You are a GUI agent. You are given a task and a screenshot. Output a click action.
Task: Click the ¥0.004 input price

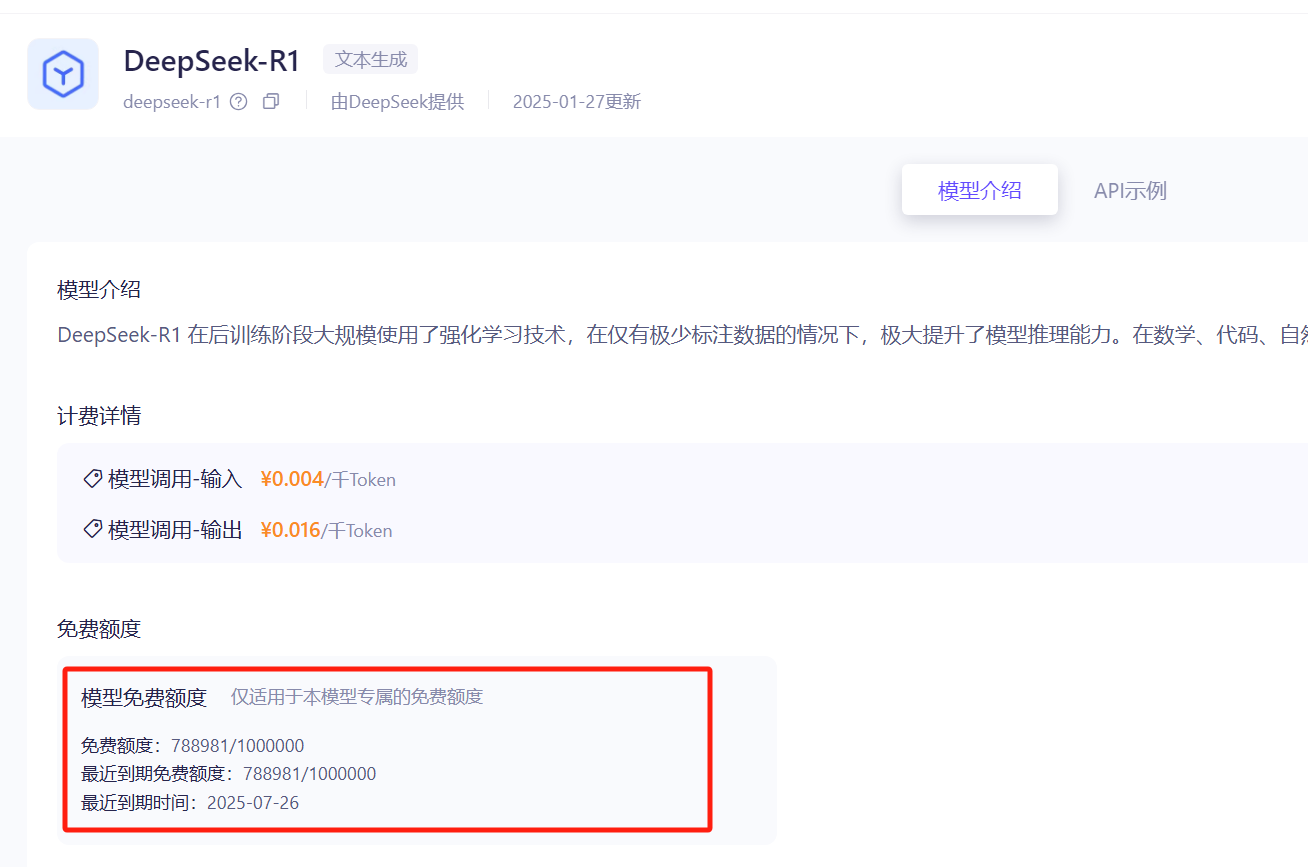pyautogui.click(x=292, y=479)
